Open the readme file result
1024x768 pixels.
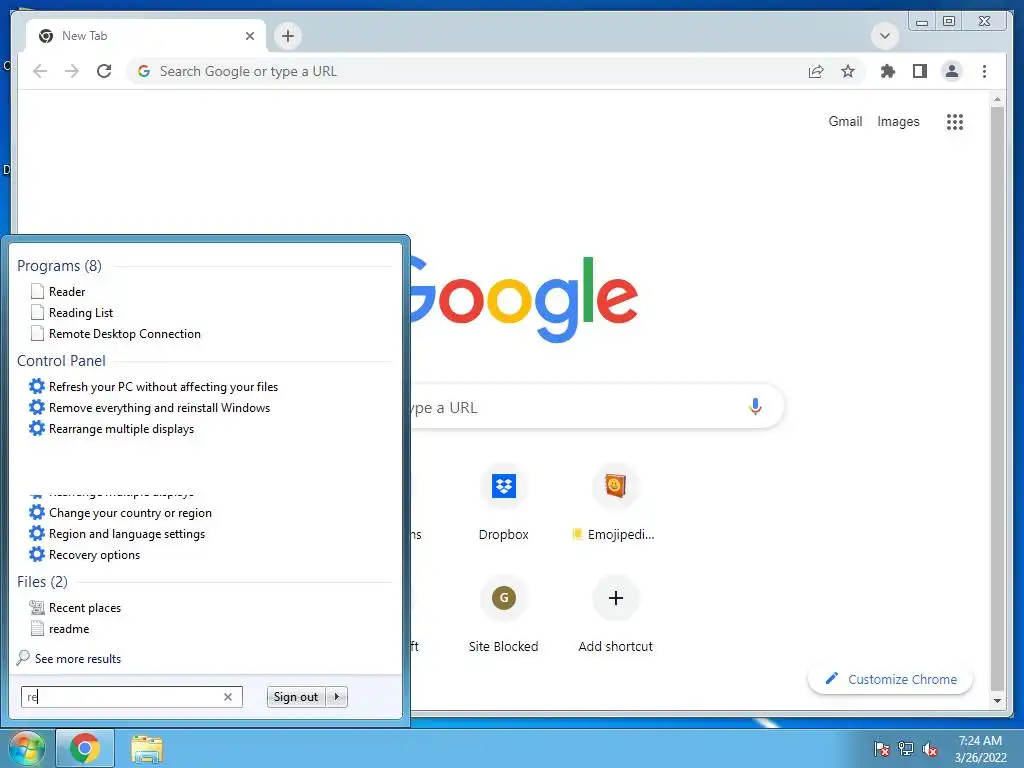point(69,628)
